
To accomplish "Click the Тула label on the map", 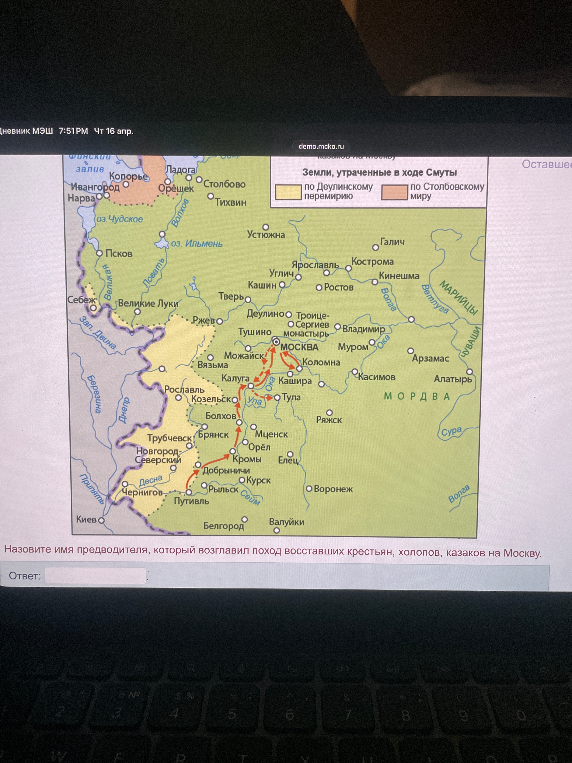I will click(291, 397).
